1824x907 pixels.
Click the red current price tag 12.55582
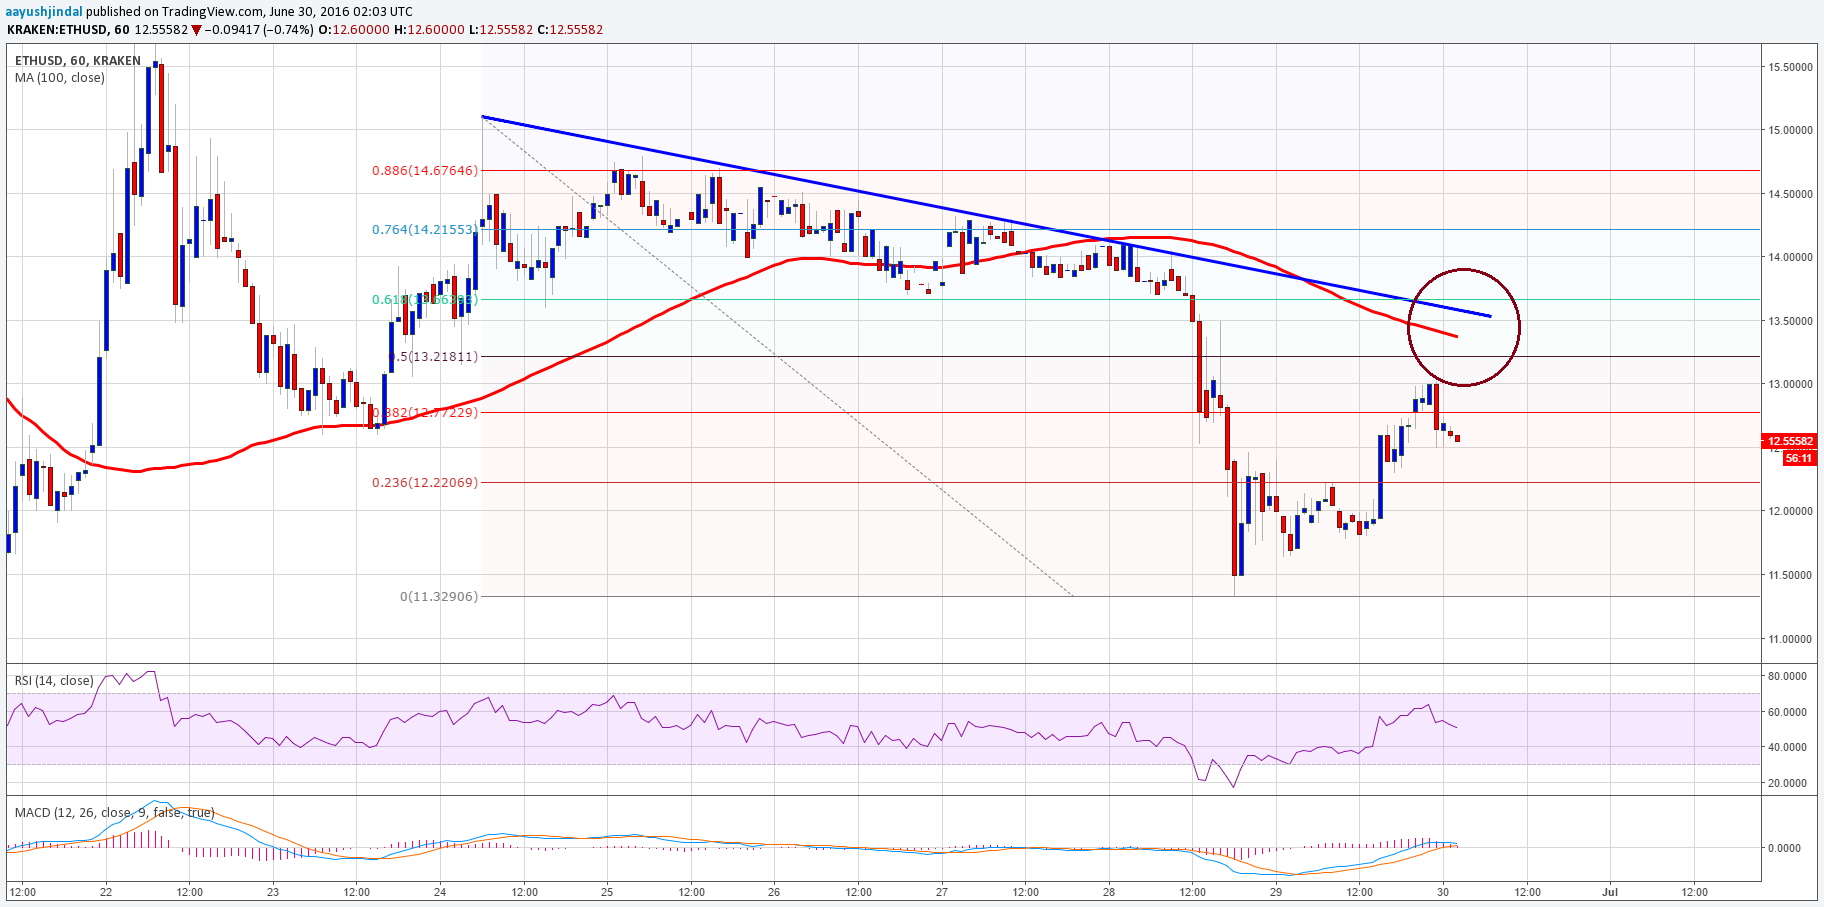tap(1790, 441)
